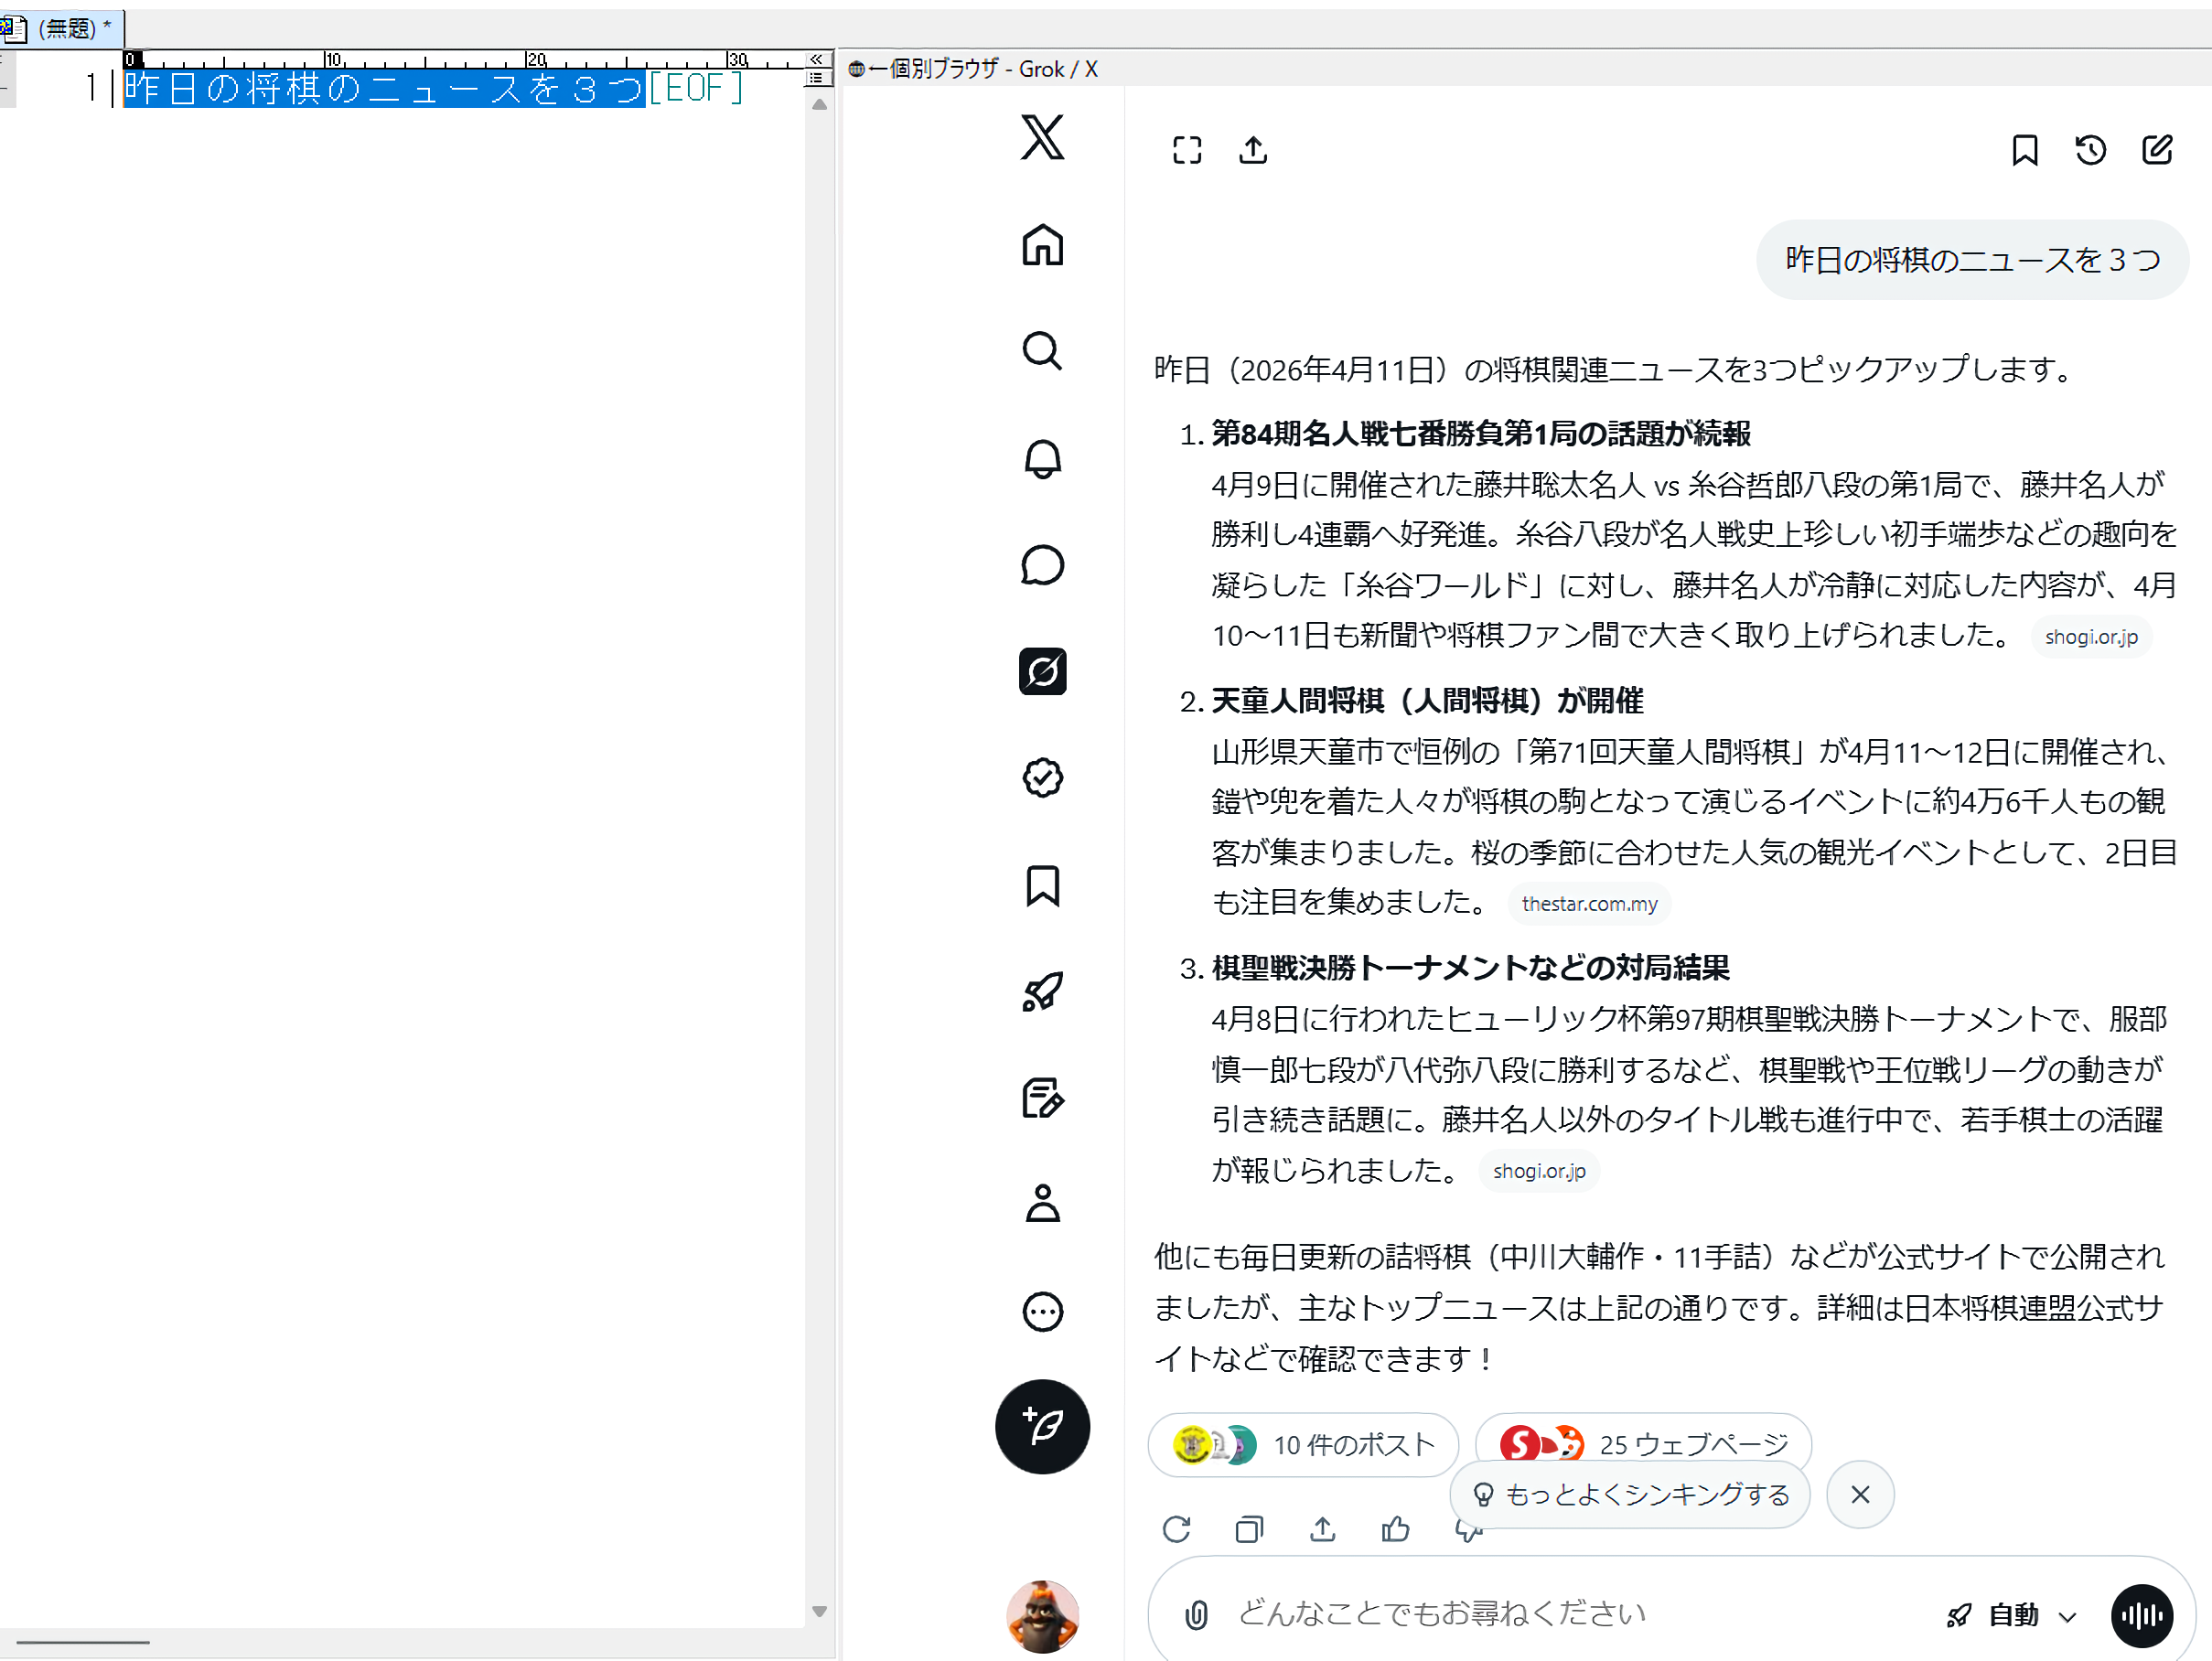Expand the 10 件のポスト sources
This screenshot has width=2212, height=1661.
1303,1445
